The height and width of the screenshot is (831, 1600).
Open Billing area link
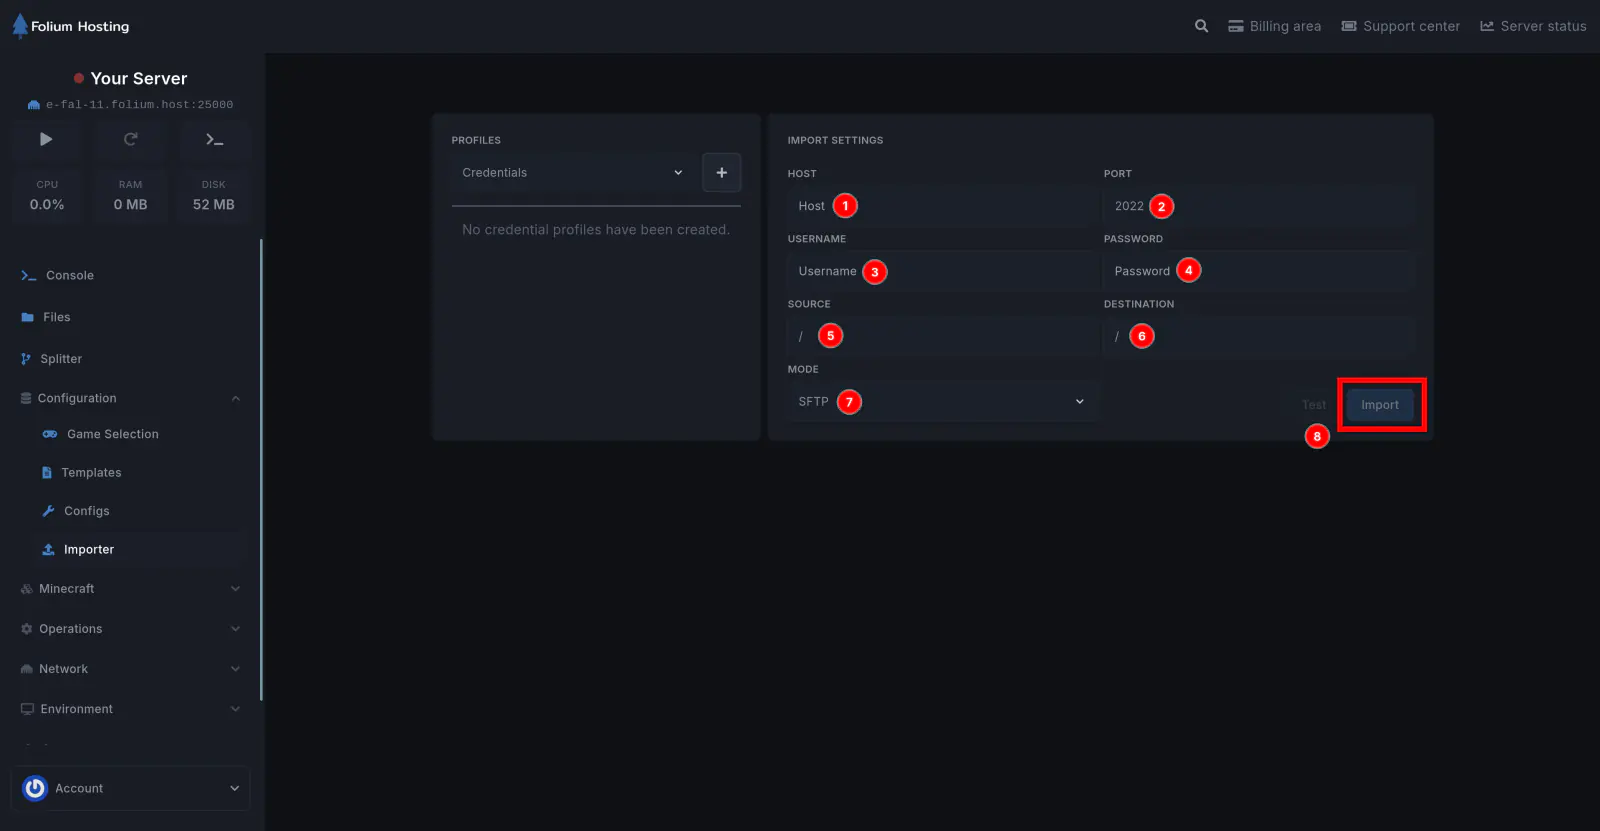click(1274, 26)
